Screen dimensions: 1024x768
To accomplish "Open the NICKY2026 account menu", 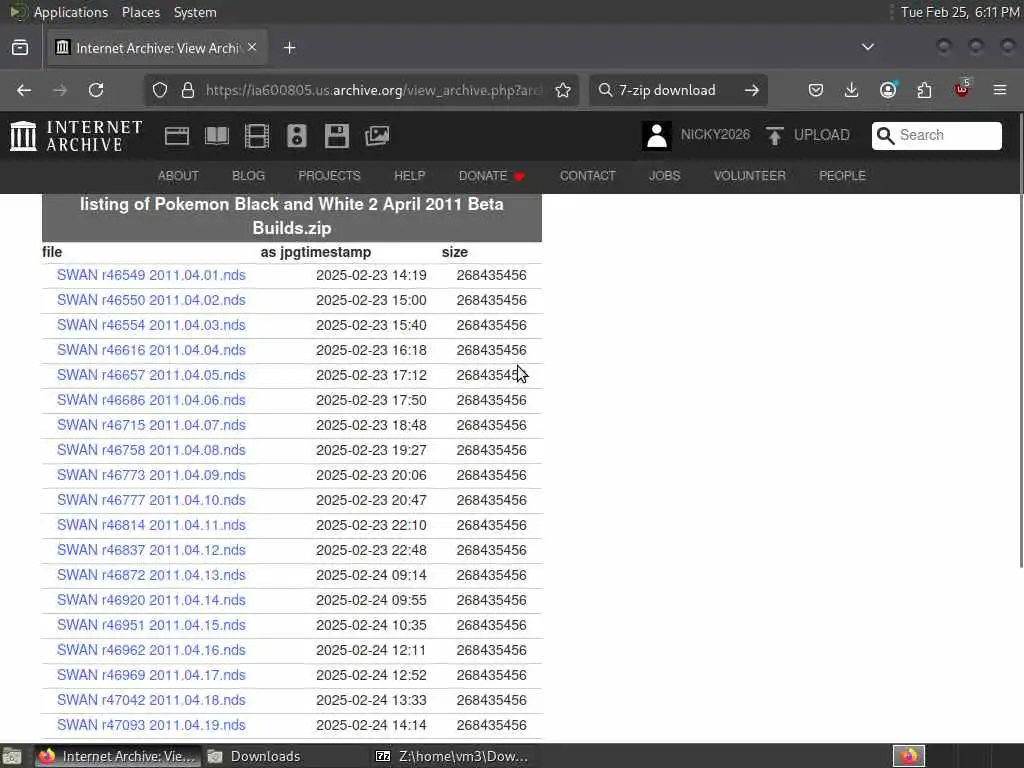I will pos(715,135).
